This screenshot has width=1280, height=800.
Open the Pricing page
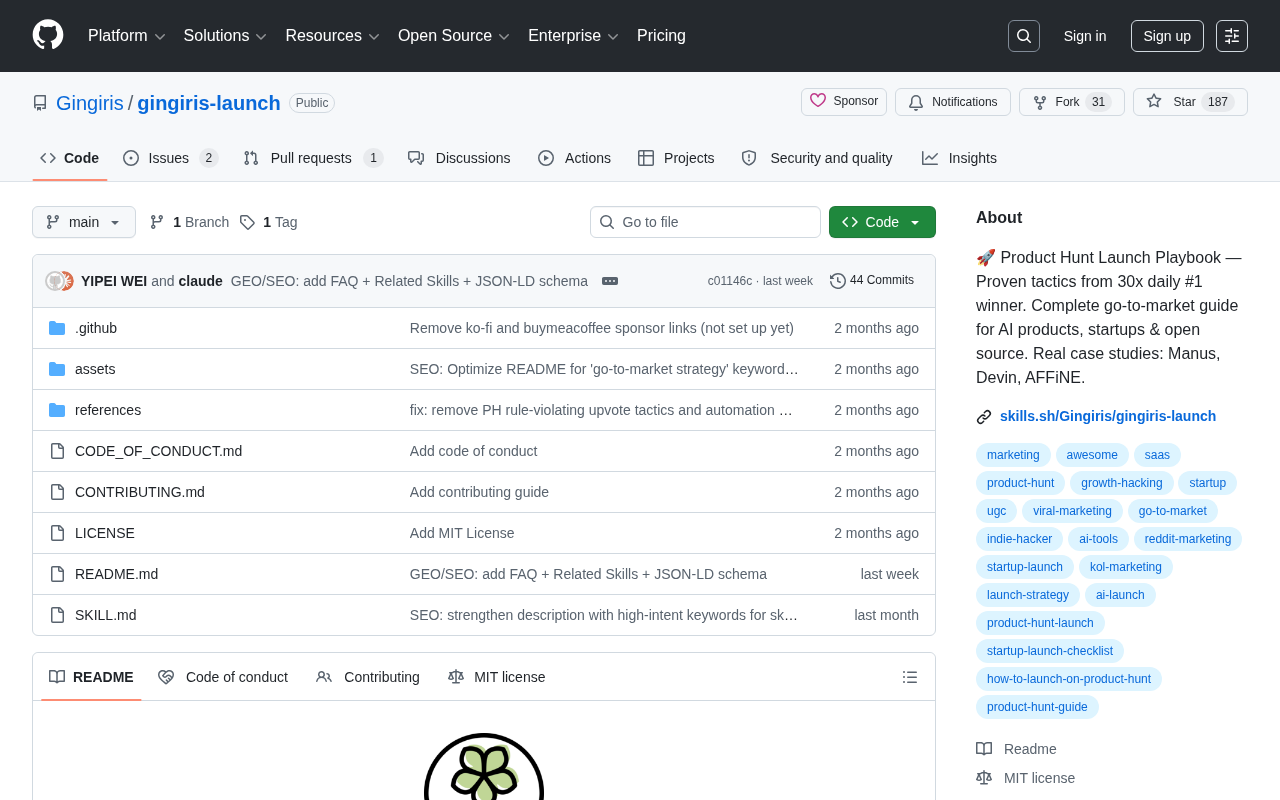(661, 36)
